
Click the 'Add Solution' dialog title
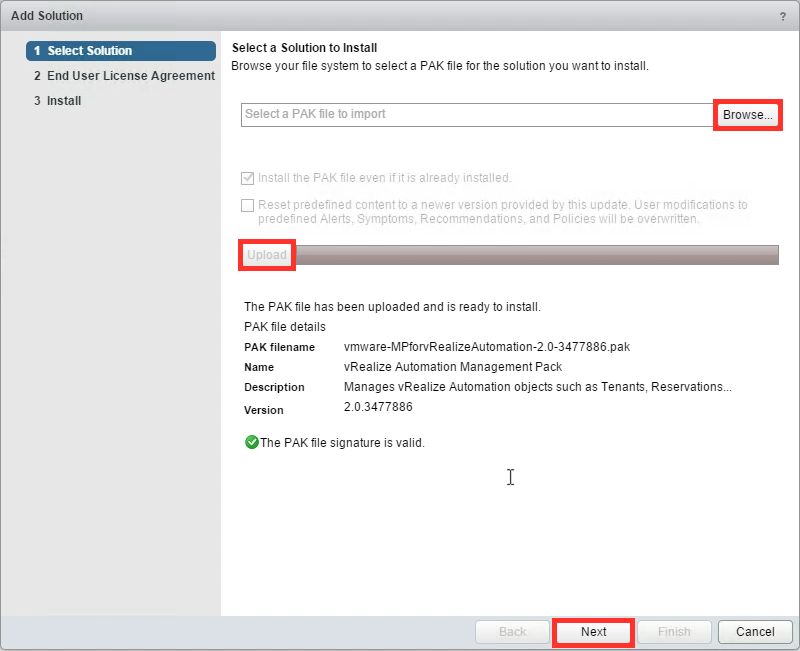[47, 16]
